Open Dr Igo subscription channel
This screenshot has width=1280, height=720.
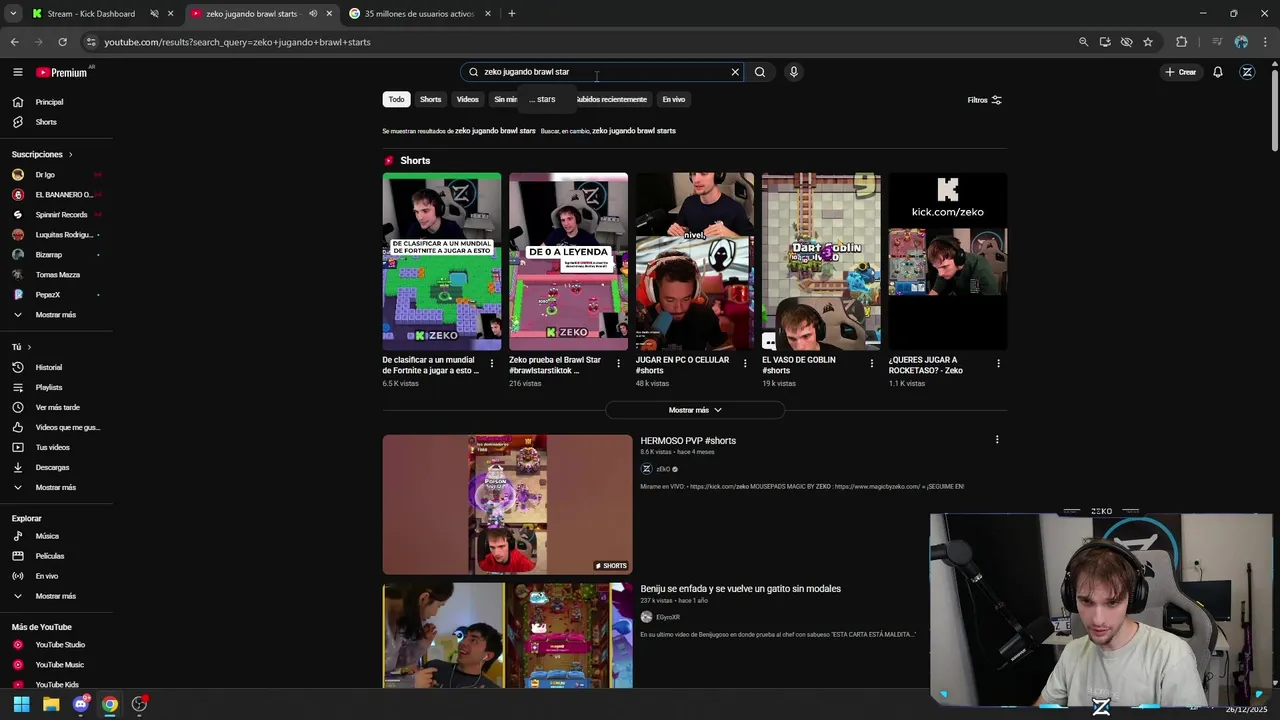coord(45,175)
